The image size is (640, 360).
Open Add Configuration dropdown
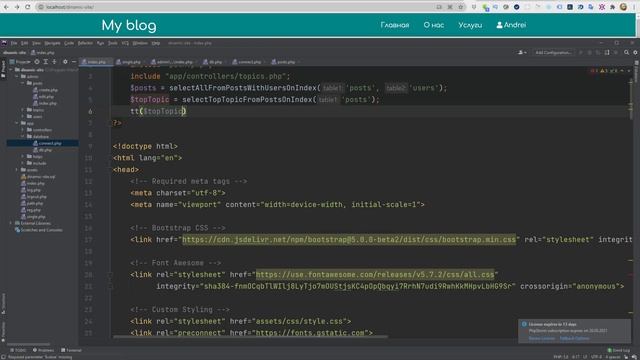[553, 52]
